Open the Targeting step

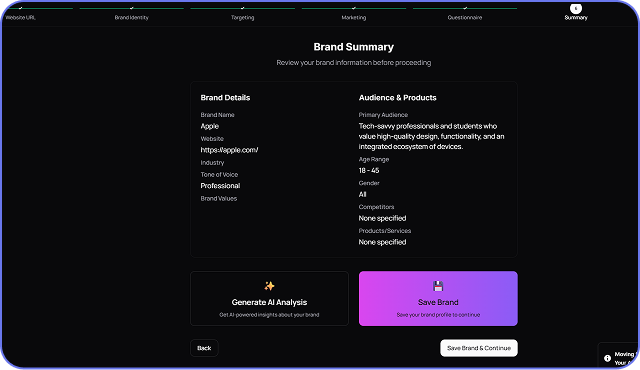click(x=242, y=18)
